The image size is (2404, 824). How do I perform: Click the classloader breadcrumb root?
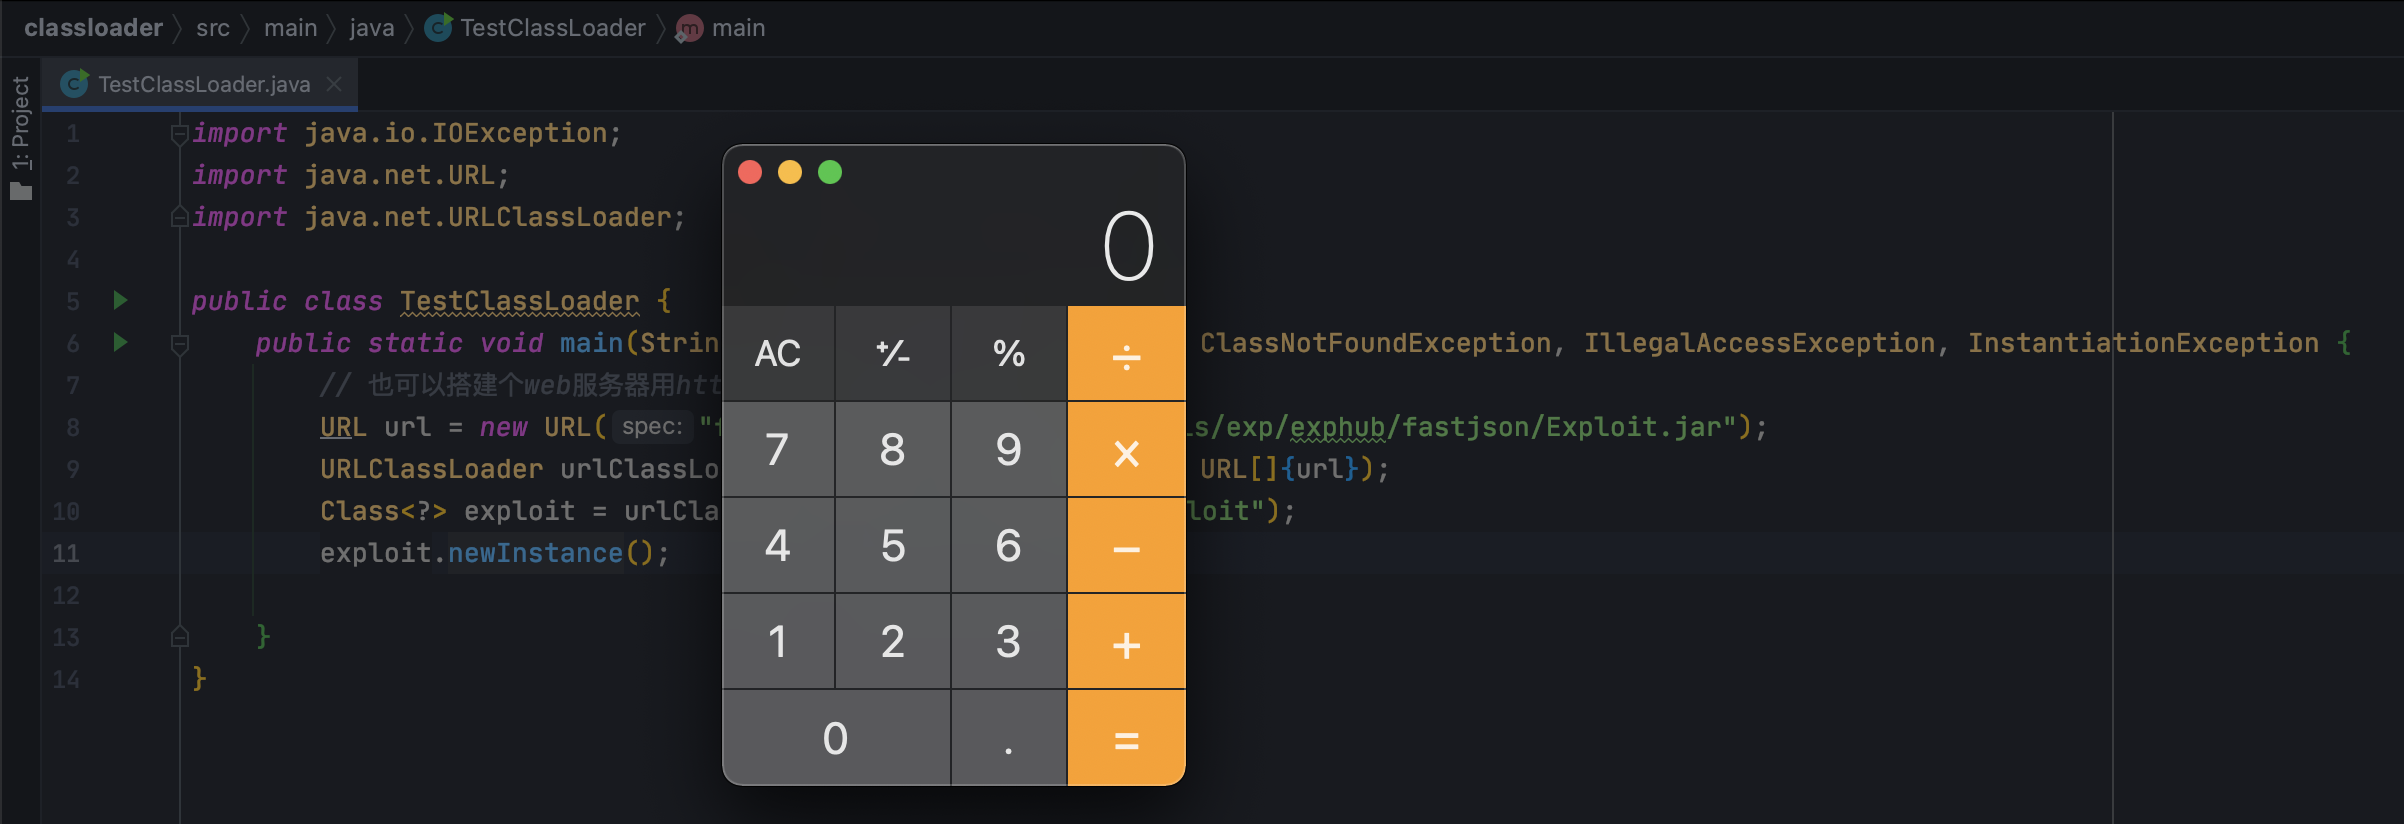(x=93, y=28)
